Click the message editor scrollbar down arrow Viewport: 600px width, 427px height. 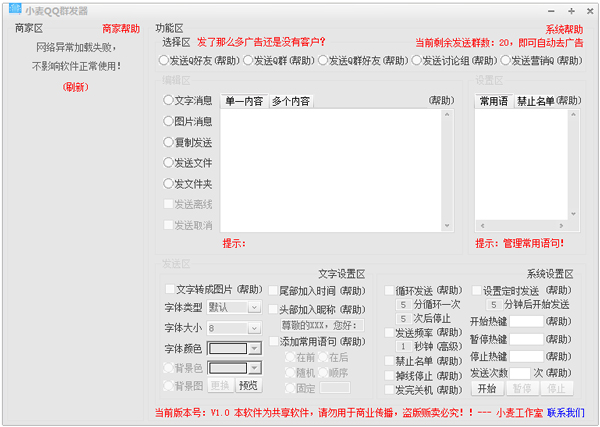coord(447,226)
